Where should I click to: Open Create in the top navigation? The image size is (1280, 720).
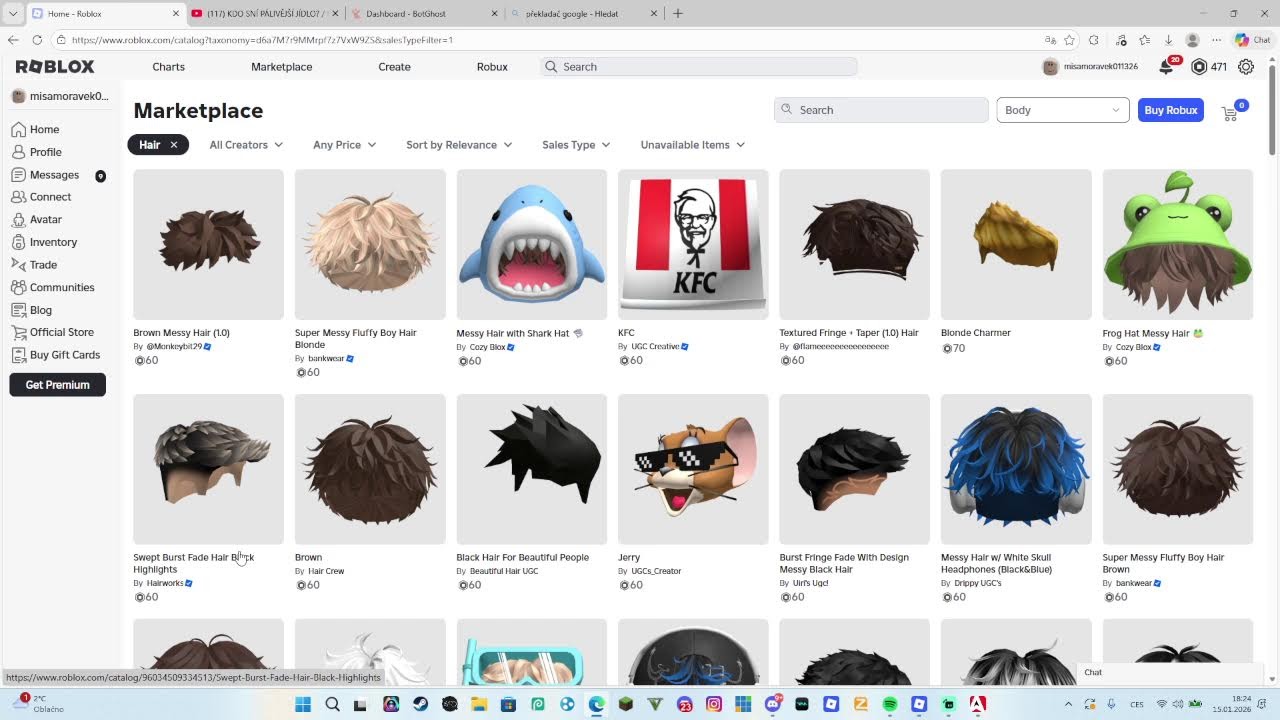(394, 67)
